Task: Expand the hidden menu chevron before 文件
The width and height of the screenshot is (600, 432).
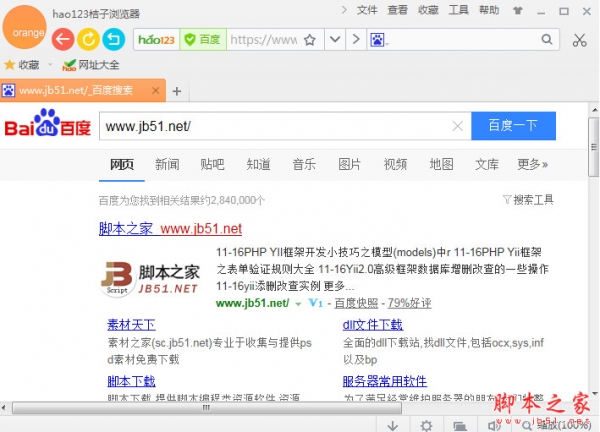Action: click(x=344, y=10)
